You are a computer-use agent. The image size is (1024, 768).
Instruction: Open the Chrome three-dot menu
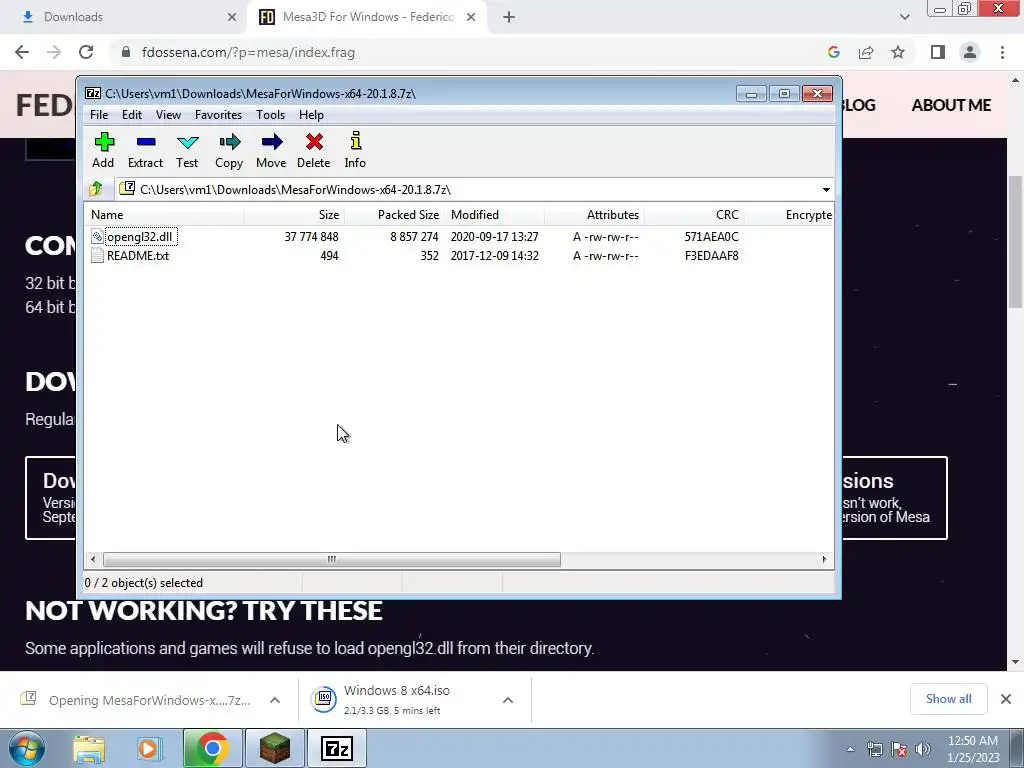click(1002, 52)
